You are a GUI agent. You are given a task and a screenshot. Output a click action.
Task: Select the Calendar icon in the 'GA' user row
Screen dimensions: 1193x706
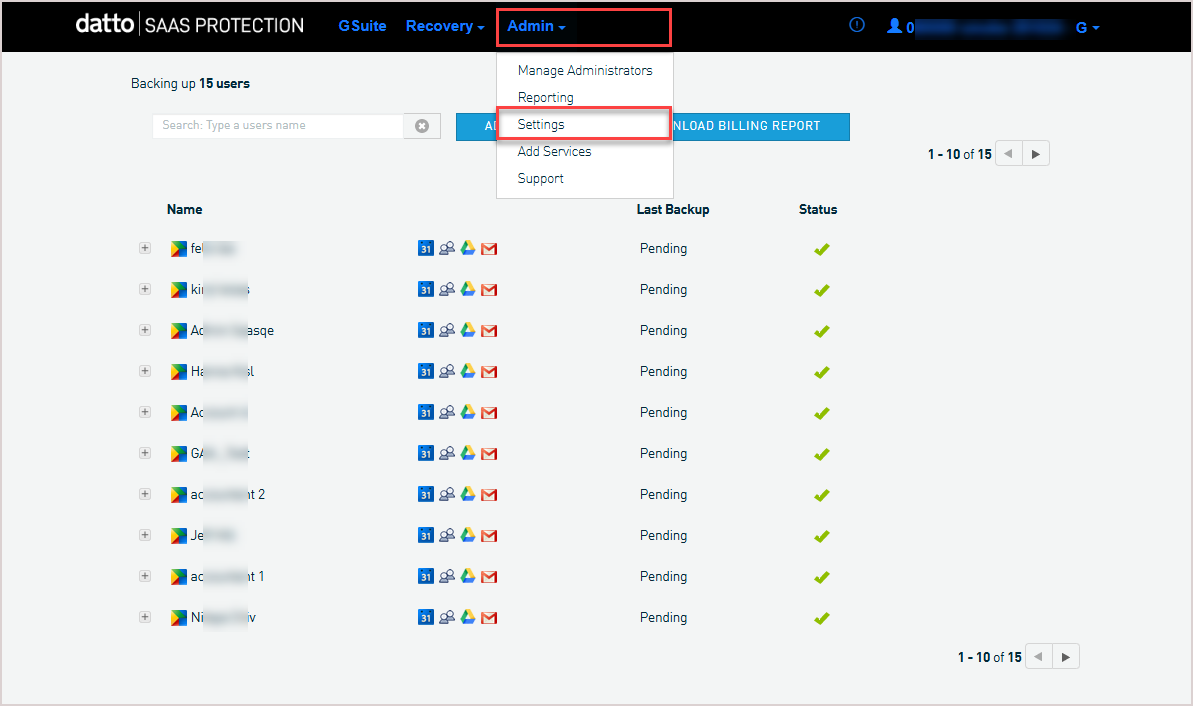pyautogui.click(x=426, y=453)
